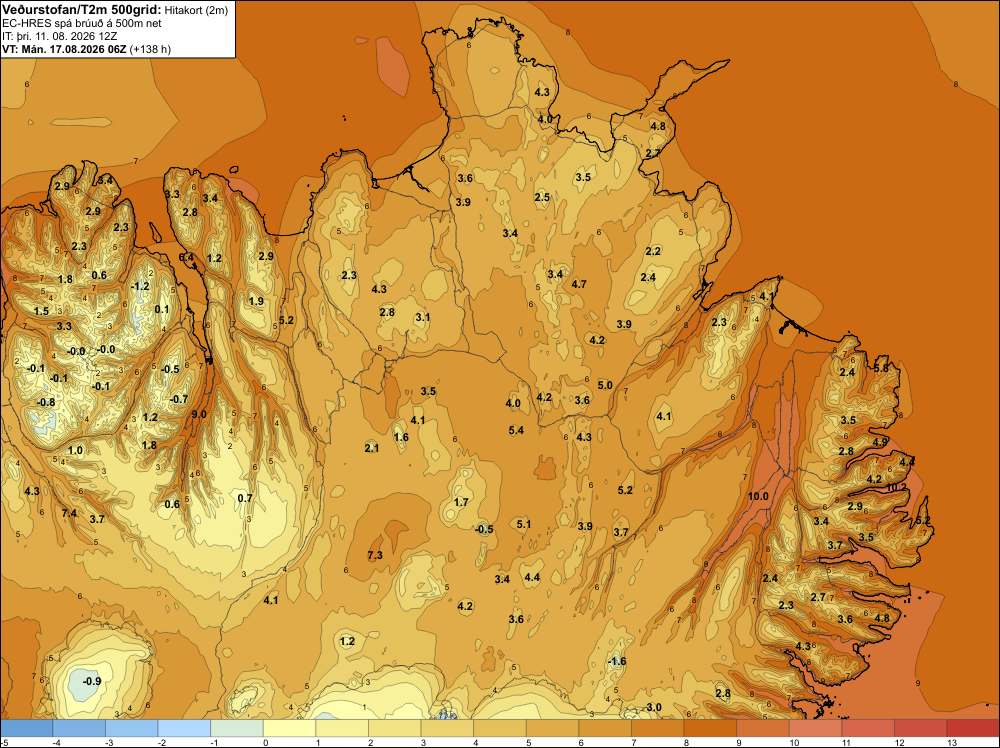The height and width of the screenshot is (748, 1000).
Task: Click the '7.4' temperature value
Action: [x=70, y=513]
